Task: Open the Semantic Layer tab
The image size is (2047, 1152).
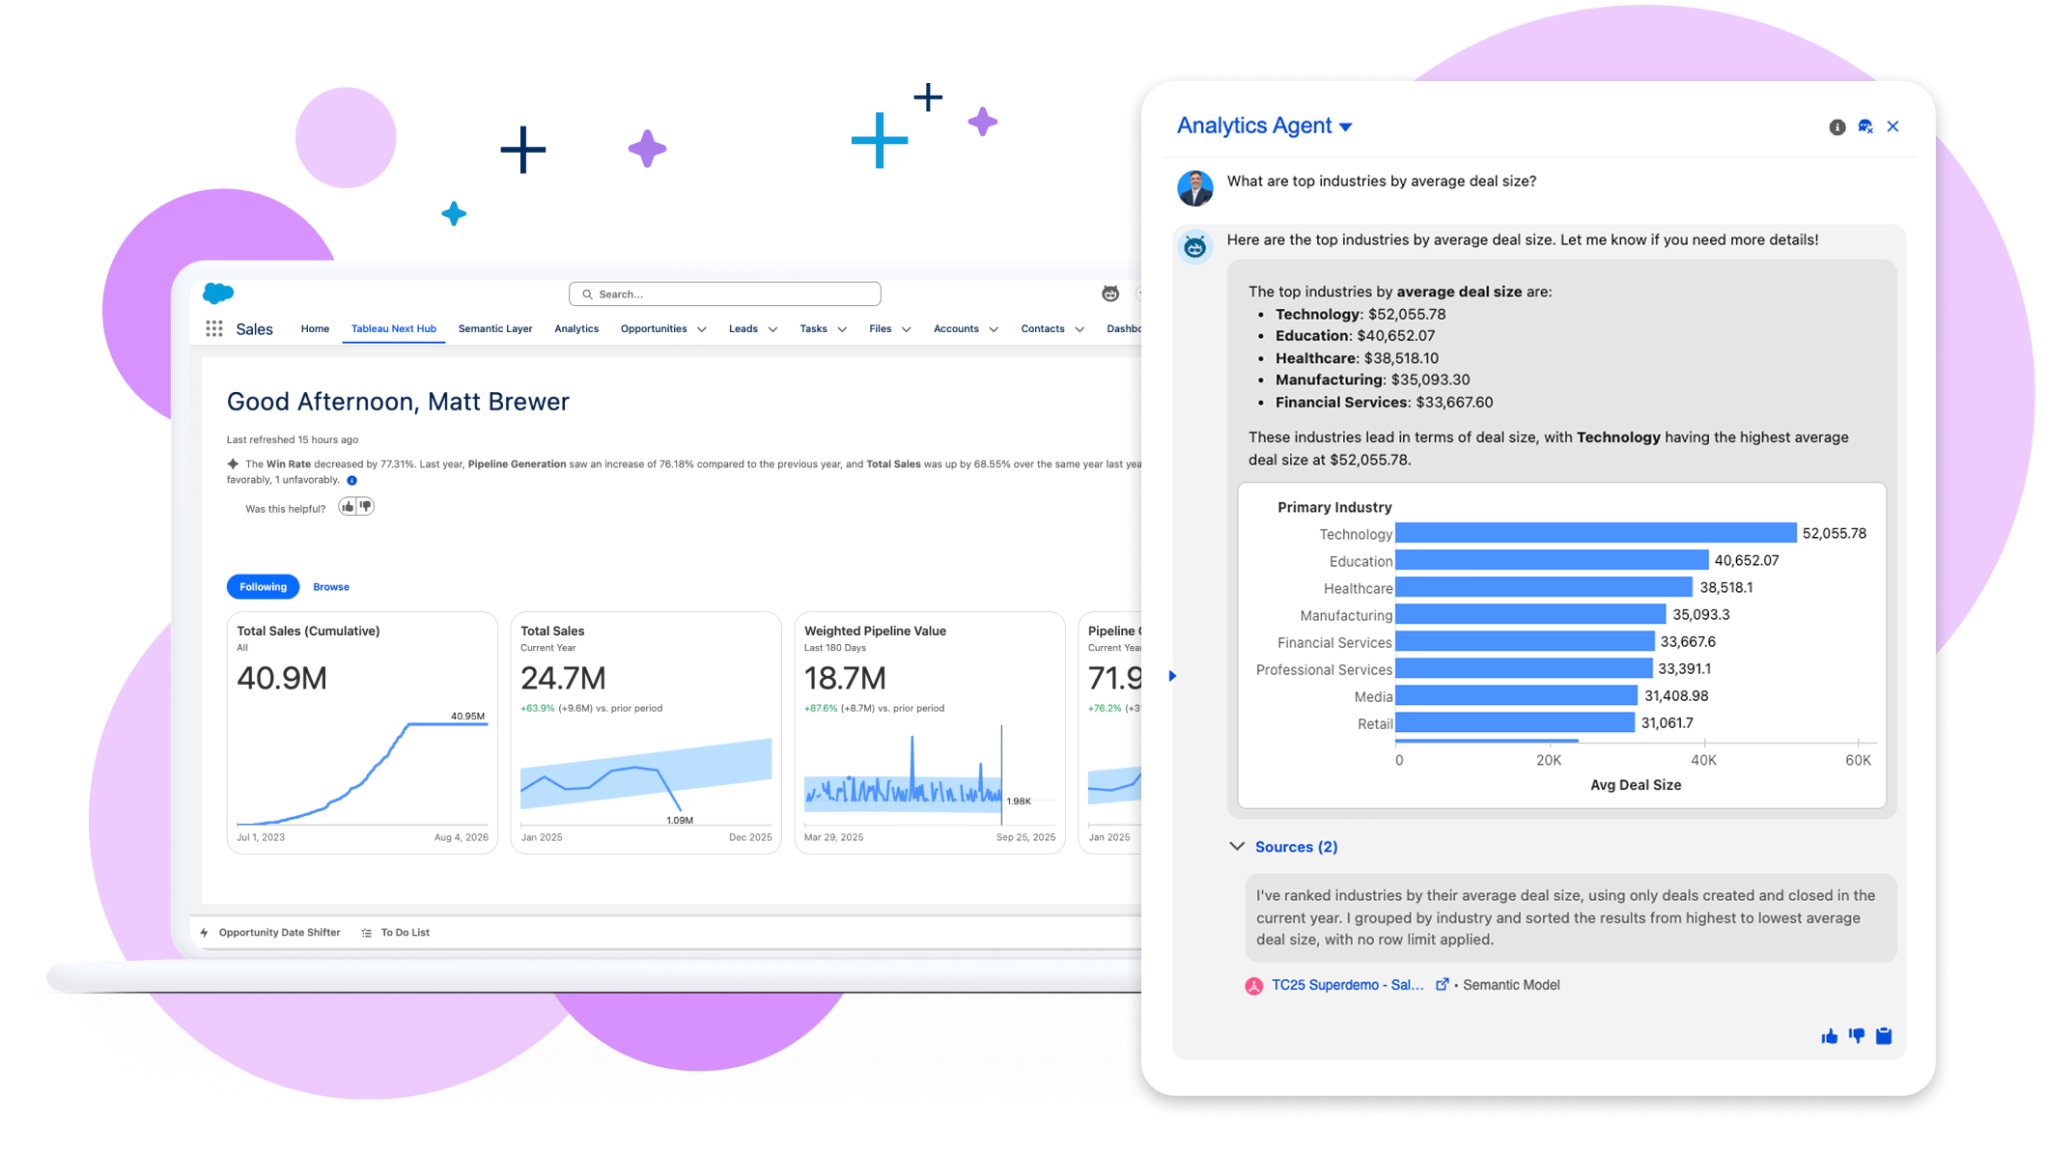Action: coord(495,329)
